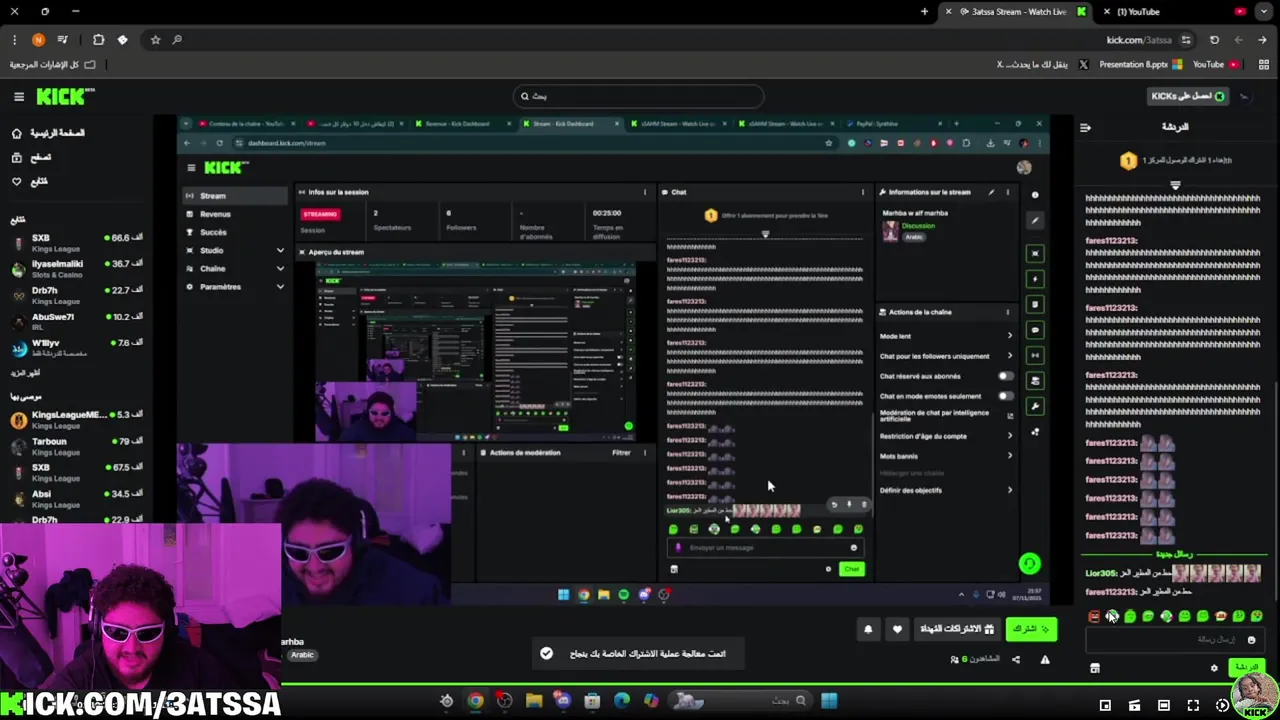Open the browser extensions puzzle icon
The height and width of the screenshot is (720, 1280).
coord(98,40)
